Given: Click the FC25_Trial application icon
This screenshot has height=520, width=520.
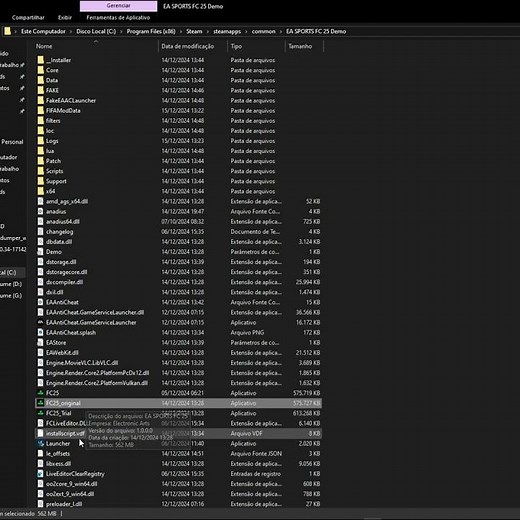Looking at the screenshot, I should [40, 413].
